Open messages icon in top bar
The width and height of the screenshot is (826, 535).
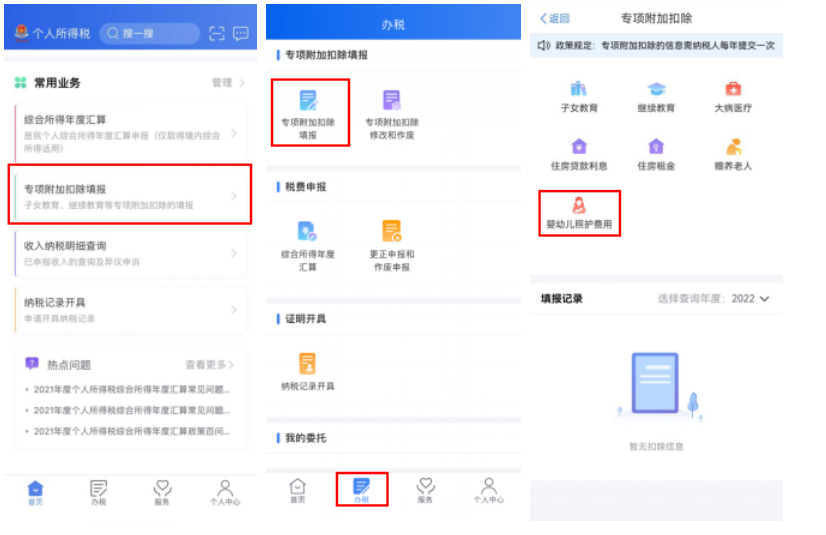pyautogui.click(x=241, y=34)
